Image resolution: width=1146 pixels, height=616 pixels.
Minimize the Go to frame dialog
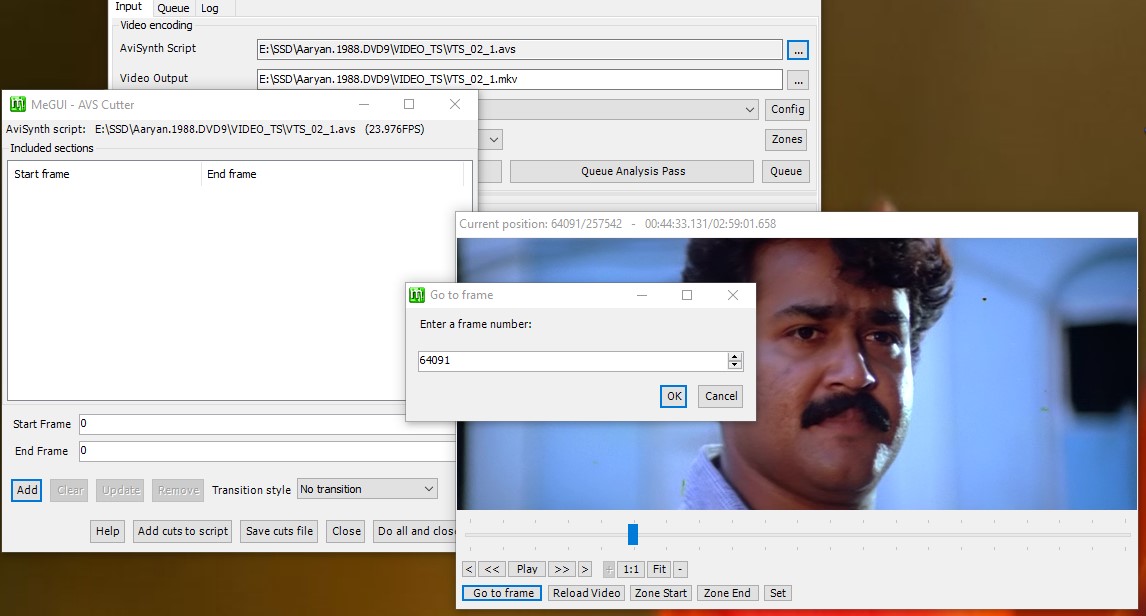pyautogui.click(x=642, y=295)
